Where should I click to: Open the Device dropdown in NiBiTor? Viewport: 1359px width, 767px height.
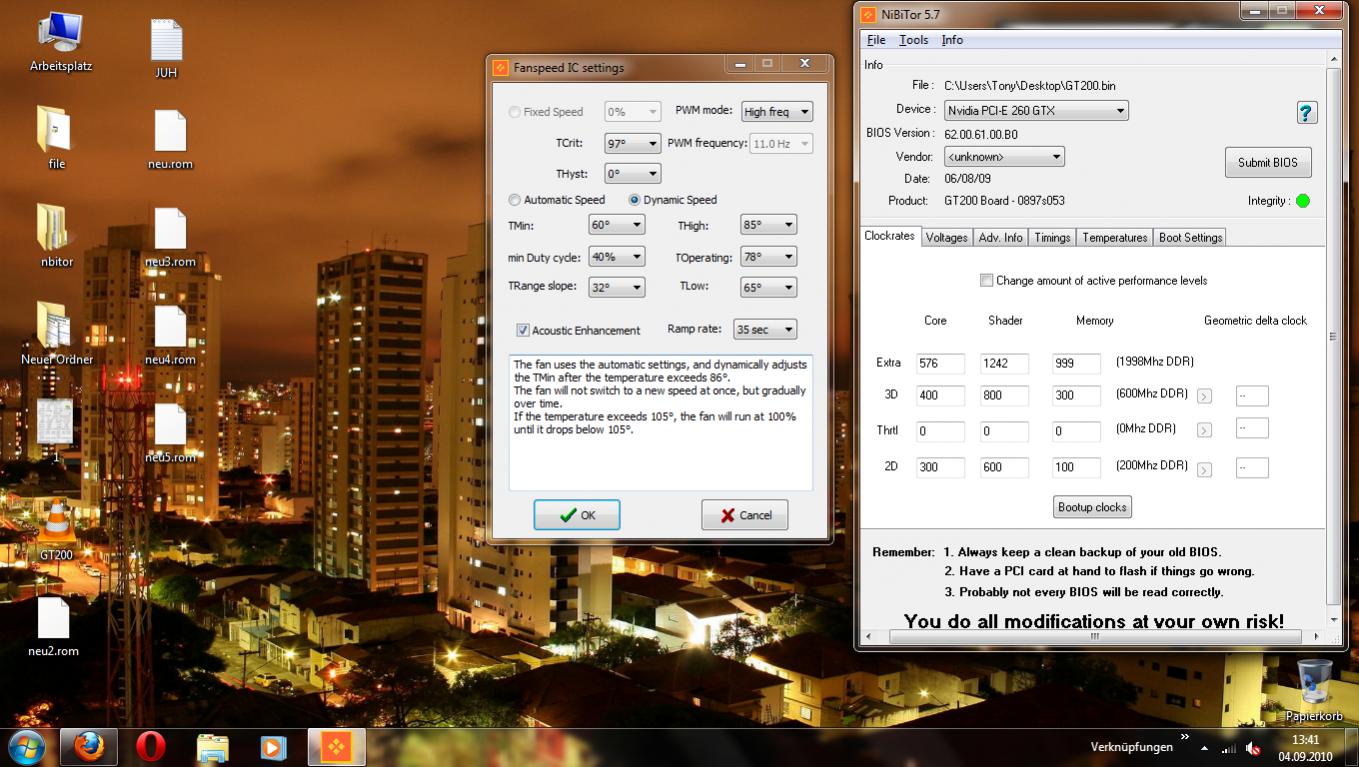1036,110
